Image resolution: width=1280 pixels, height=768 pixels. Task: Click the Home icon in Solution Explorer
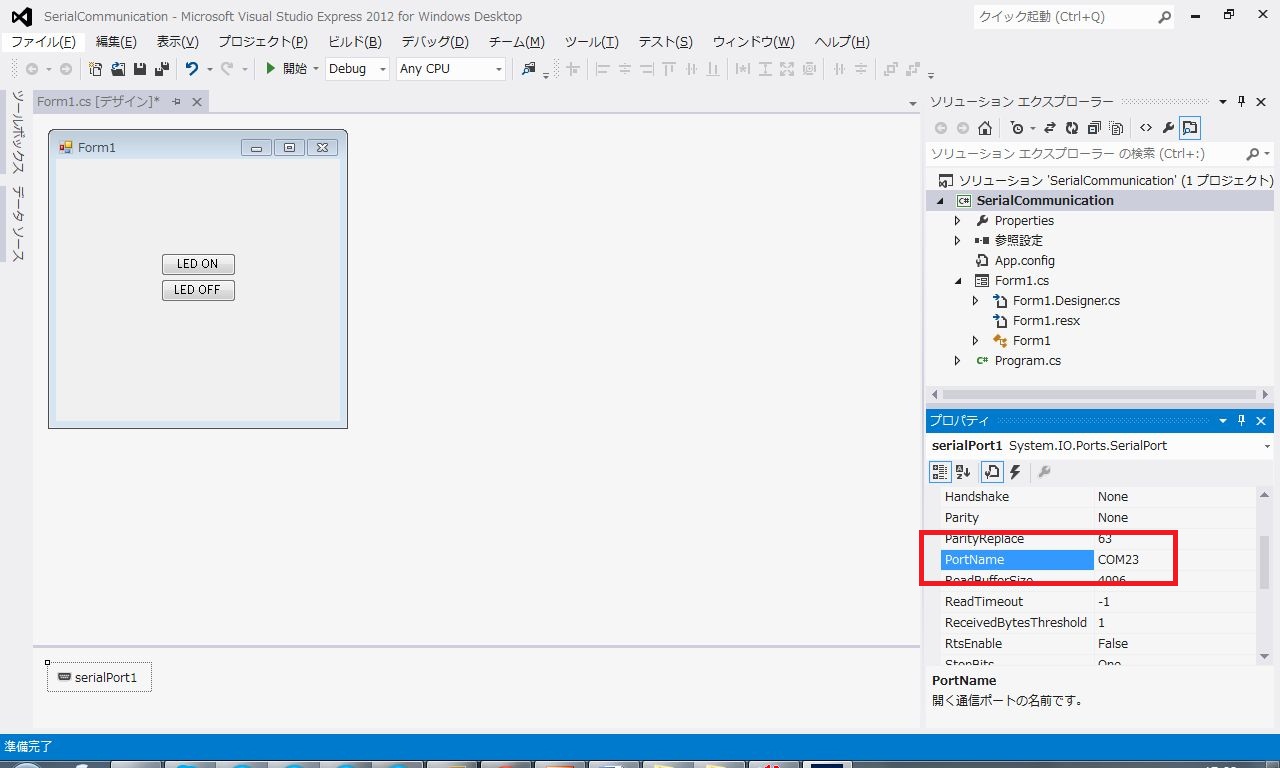985,128
